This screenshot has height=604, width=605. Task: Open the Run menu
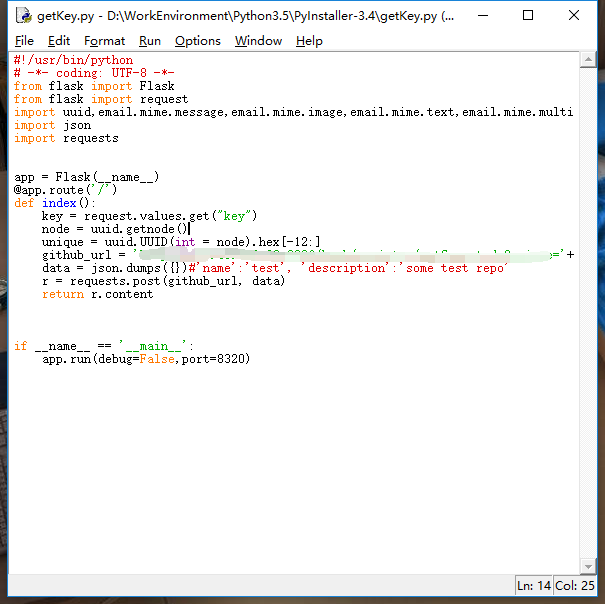[150, 41]
